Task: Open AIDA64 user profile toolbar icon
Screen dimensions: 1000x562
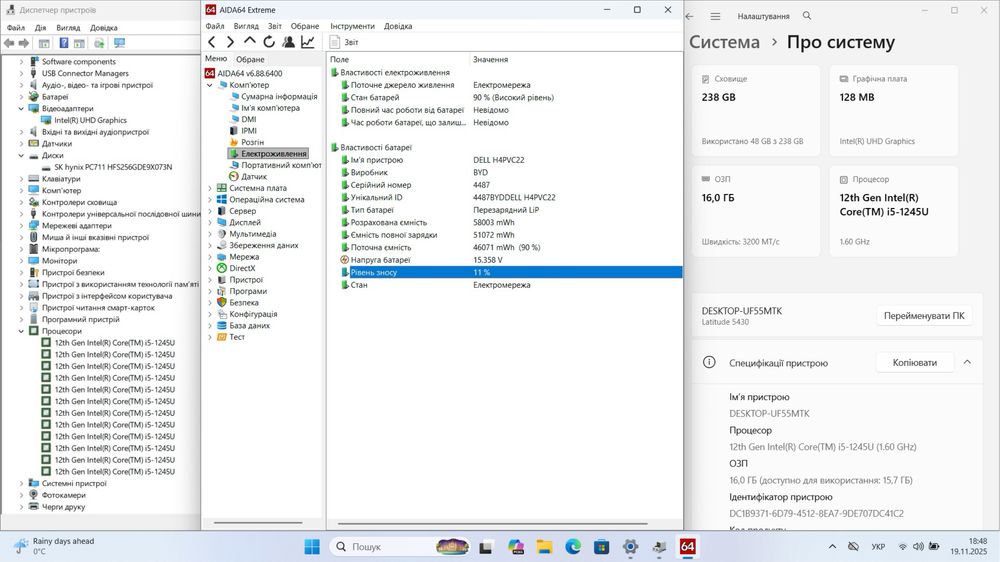Action: click(288, 42)
